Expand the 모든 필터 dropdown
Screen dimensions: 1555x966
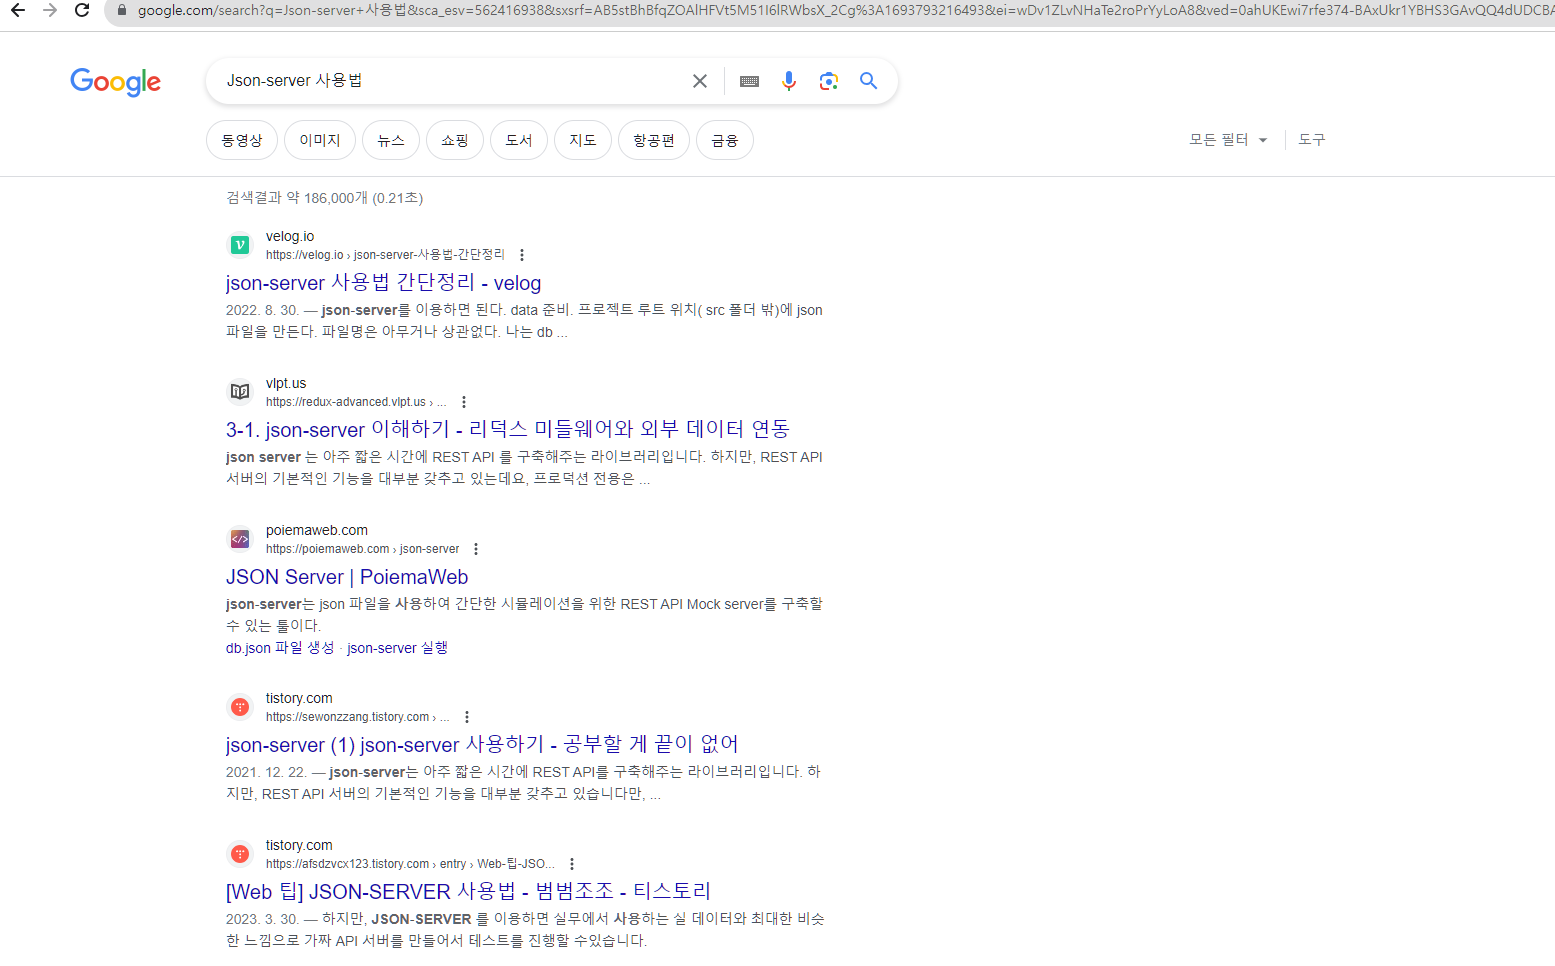coord(1228,140)
